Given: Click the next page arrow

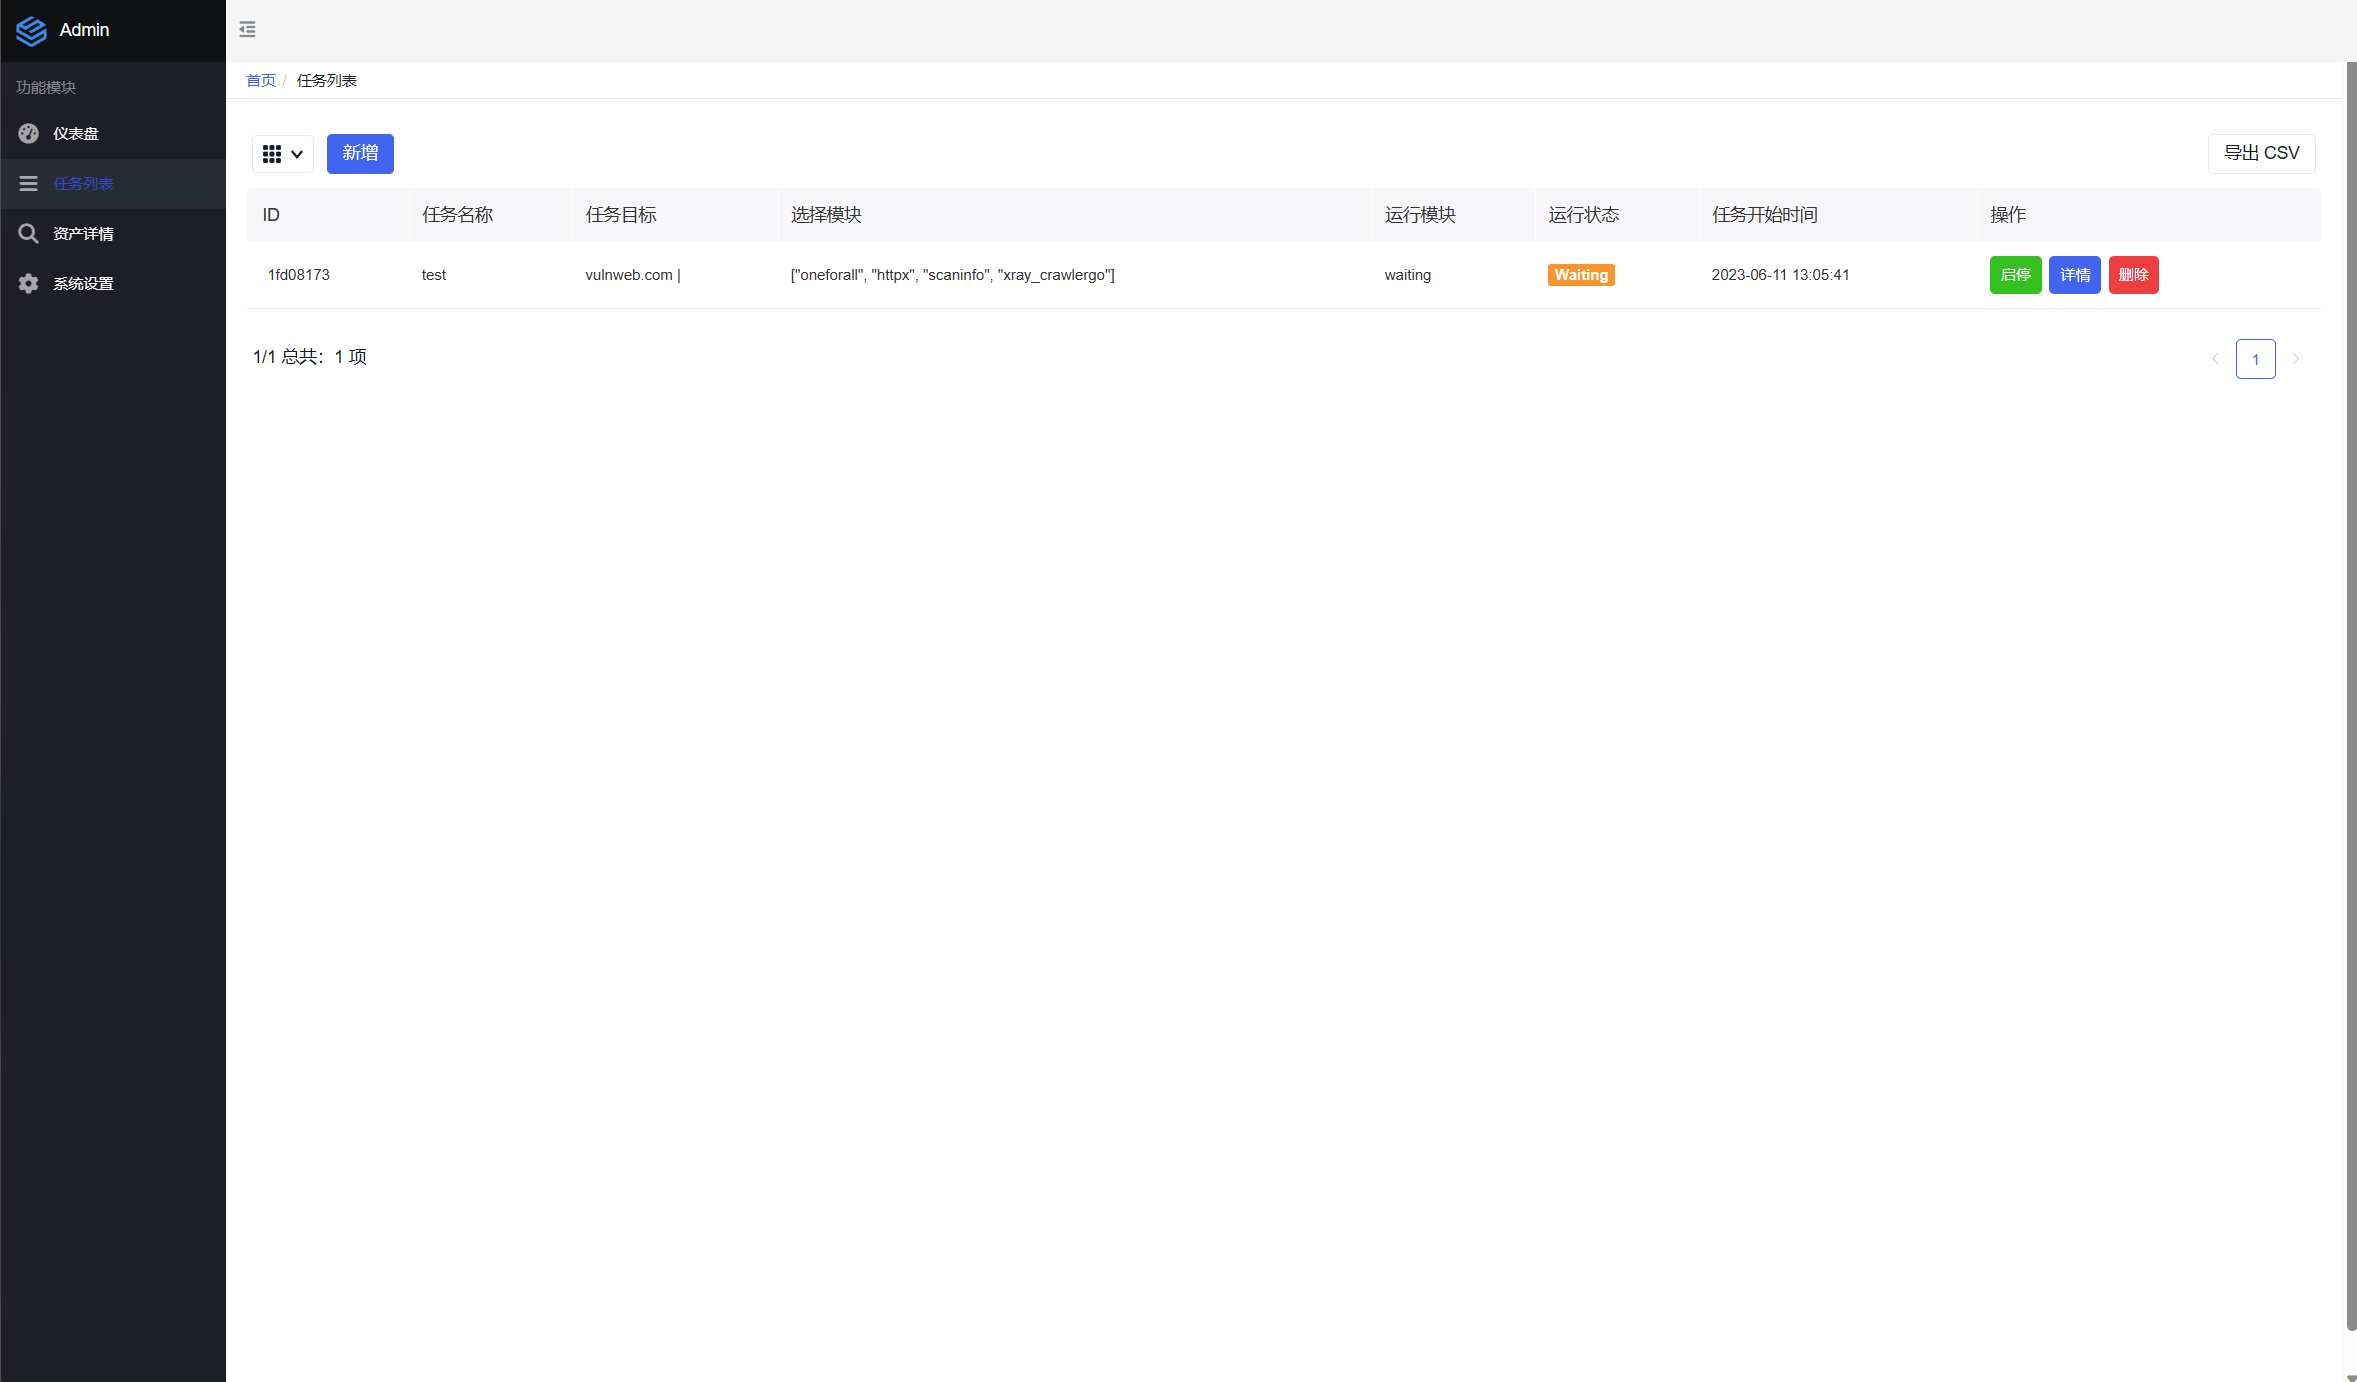Looking at the screenshot, I should [x=2296, y=359].
